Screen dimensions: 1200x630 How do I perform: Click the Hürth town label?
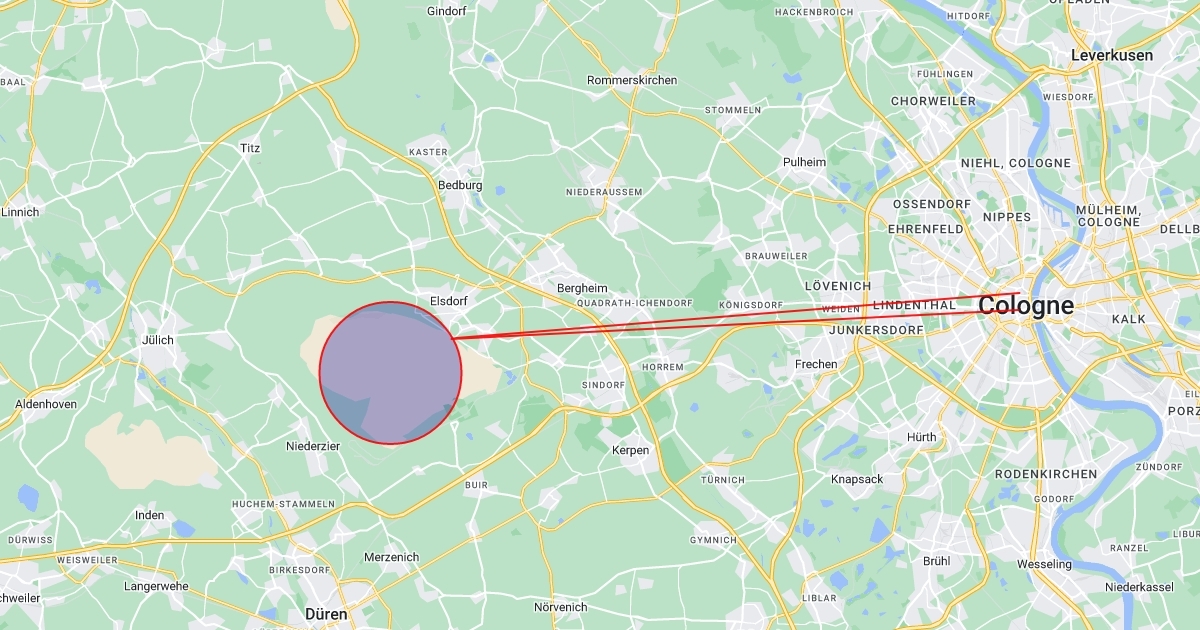(x=921, y=437)
